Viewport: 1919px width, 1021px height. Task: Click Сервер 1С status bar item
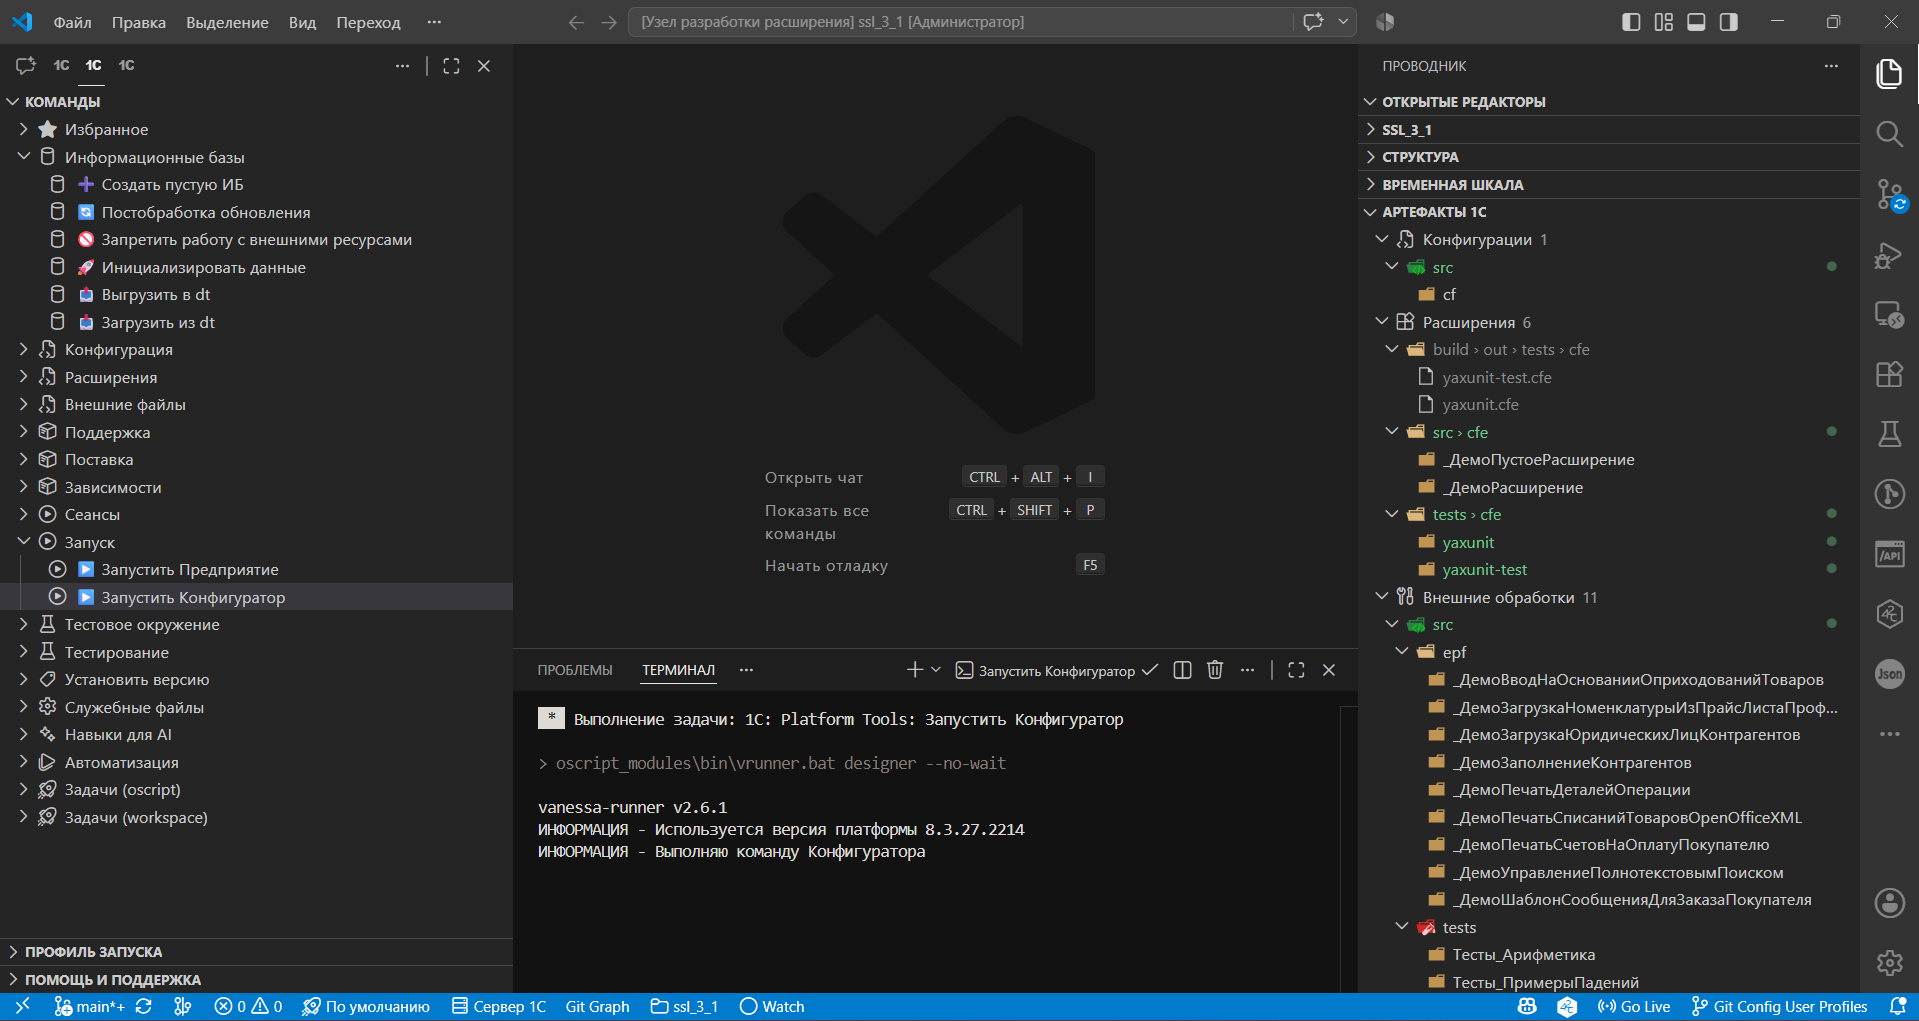499,1007
